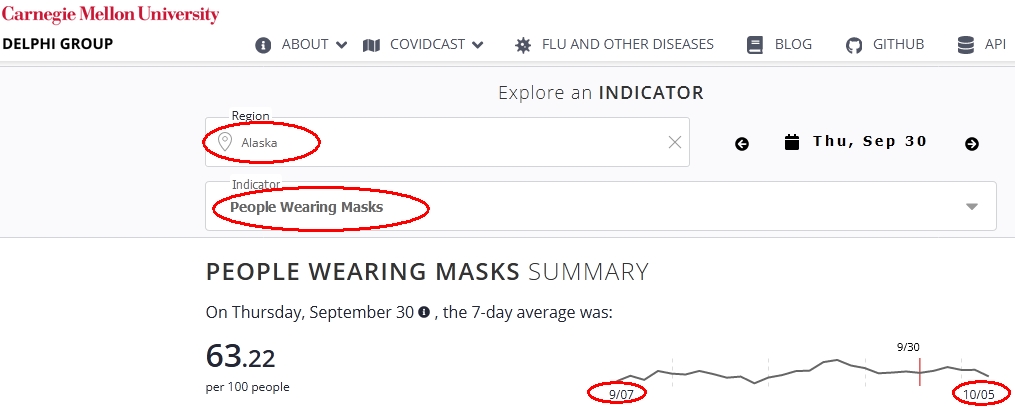Clear the Alaska region with X
This screenshot has width=1015, height=409.
click(675, 142)
